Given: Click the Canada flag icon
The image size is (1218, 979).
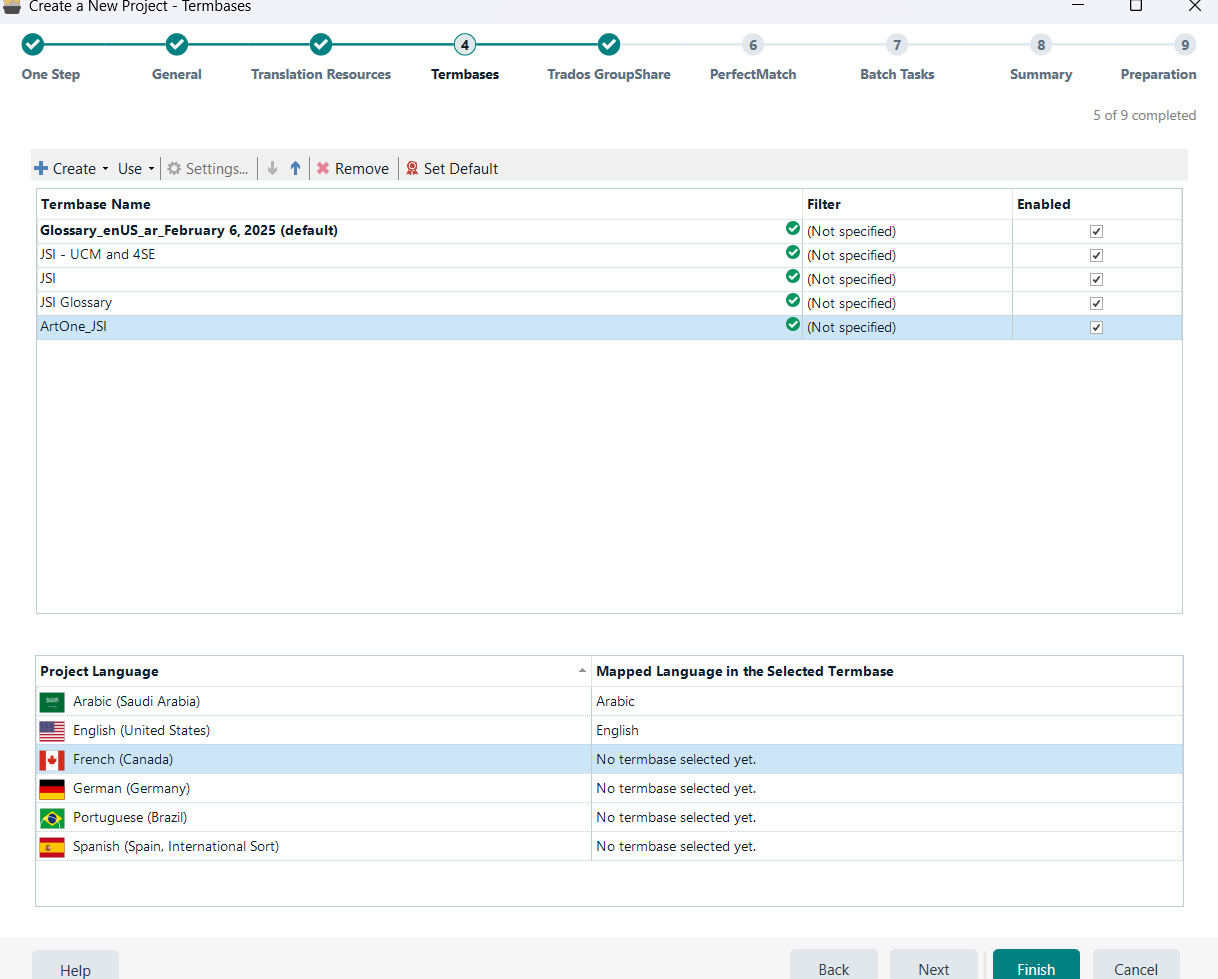Looking at the screenshot, I should tap(52, 760).
